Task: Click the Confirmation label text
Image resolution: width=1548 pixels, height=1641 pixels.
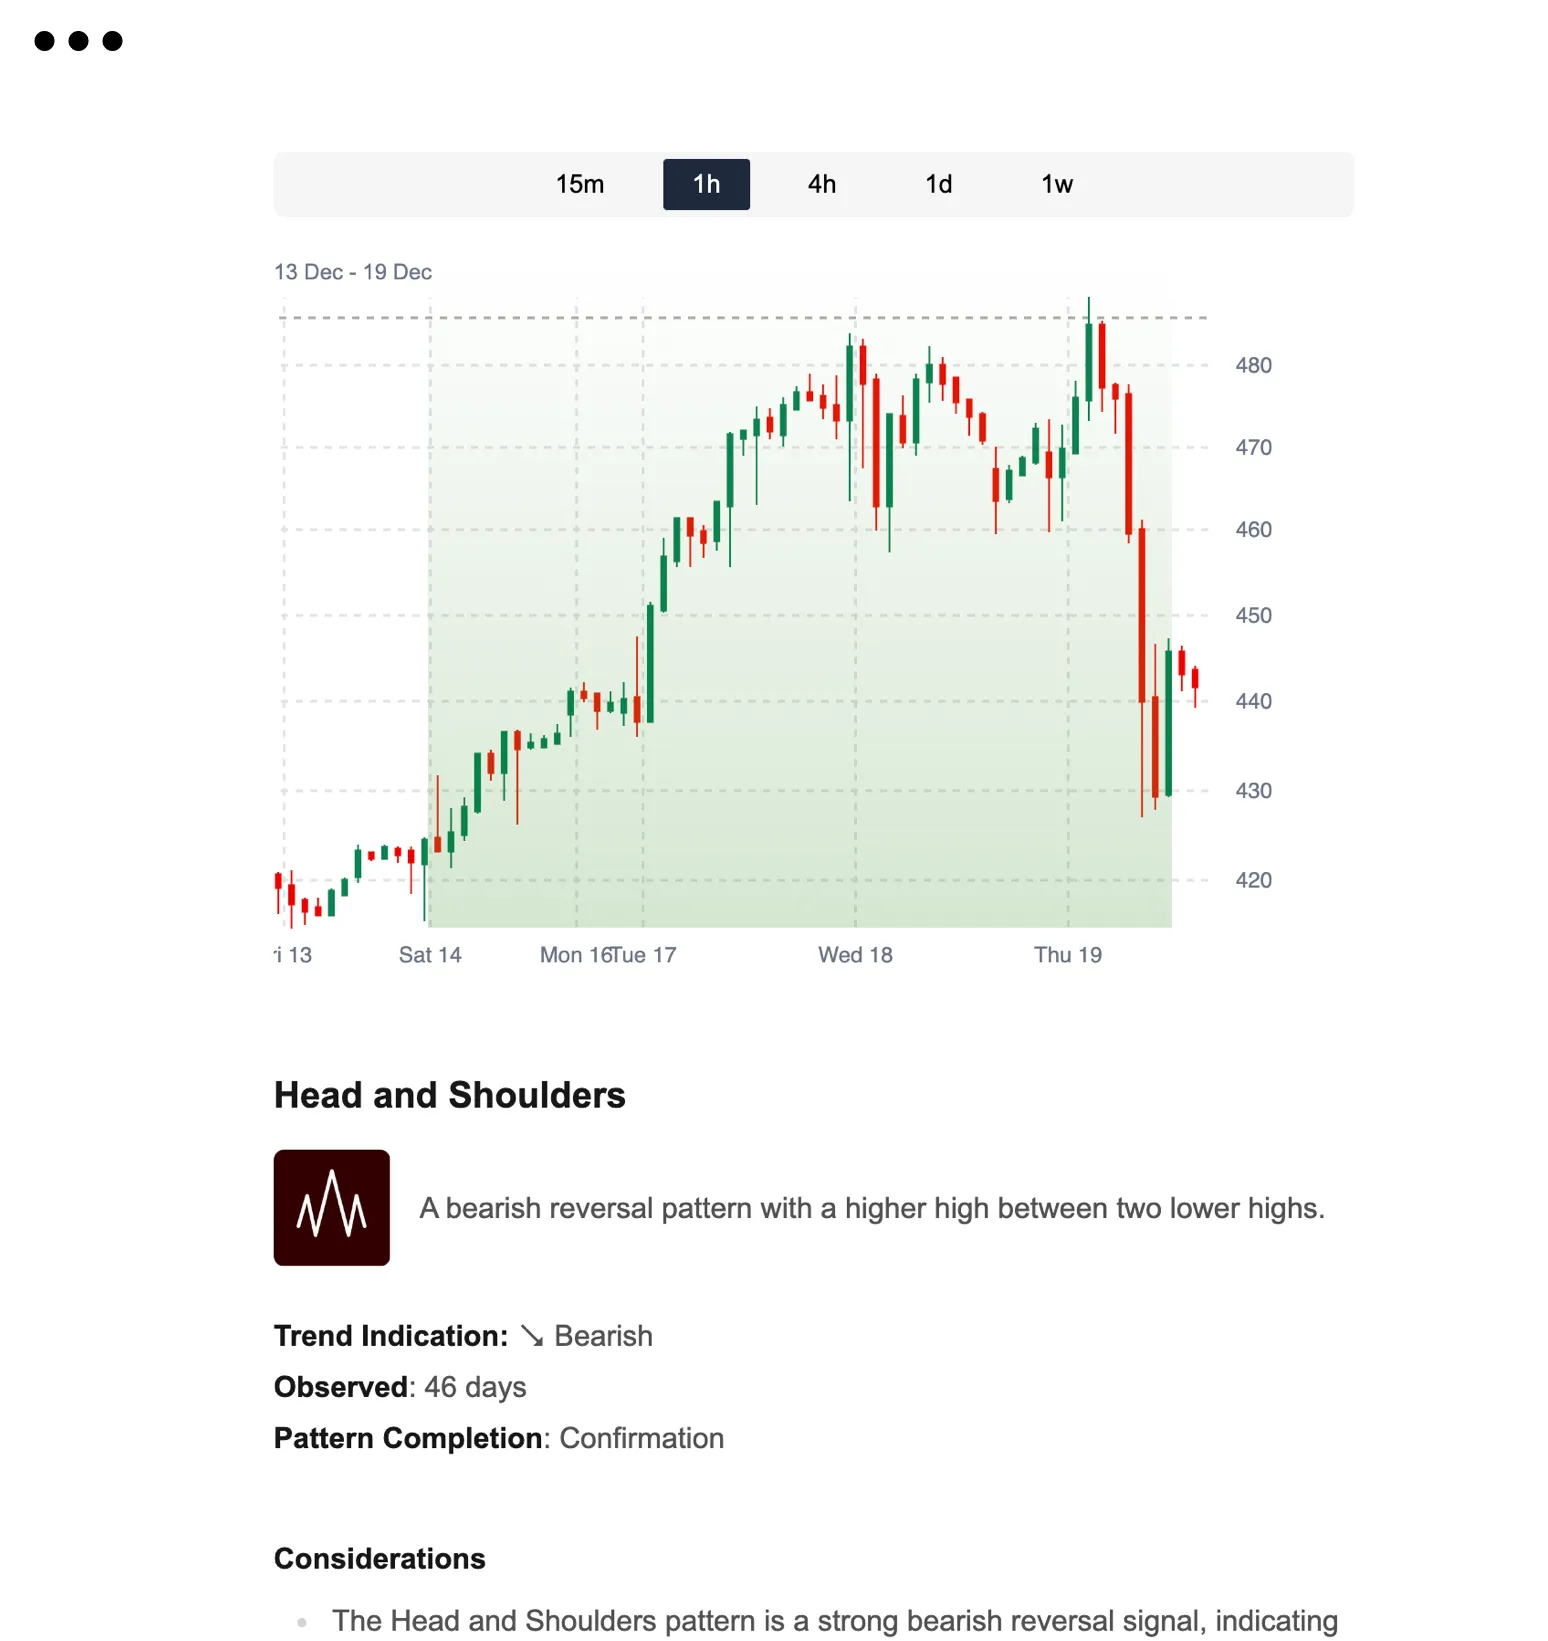Action: click(x=641, y=1438)
